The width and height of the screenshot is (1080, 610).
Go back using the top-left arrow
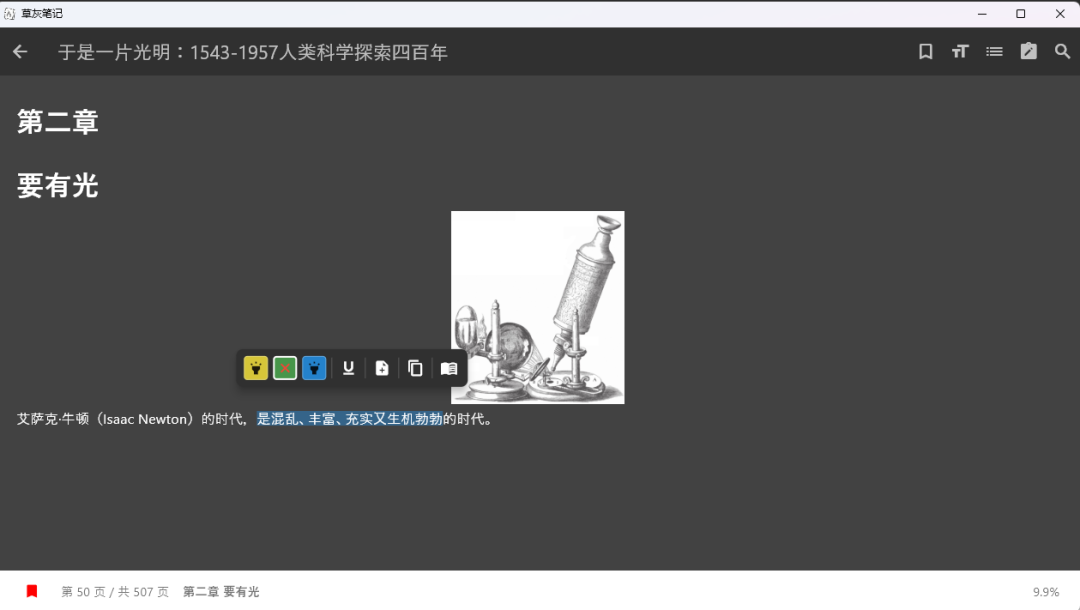pos(20,52)
